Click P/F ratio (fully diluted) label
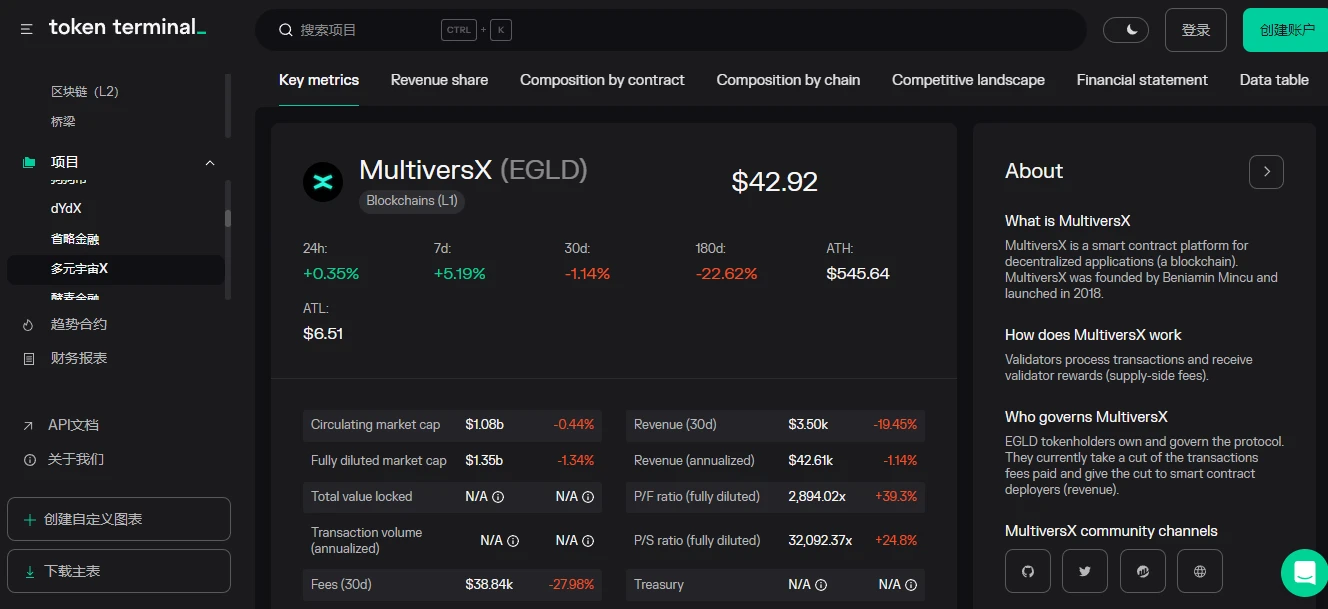 click(697, 497)
